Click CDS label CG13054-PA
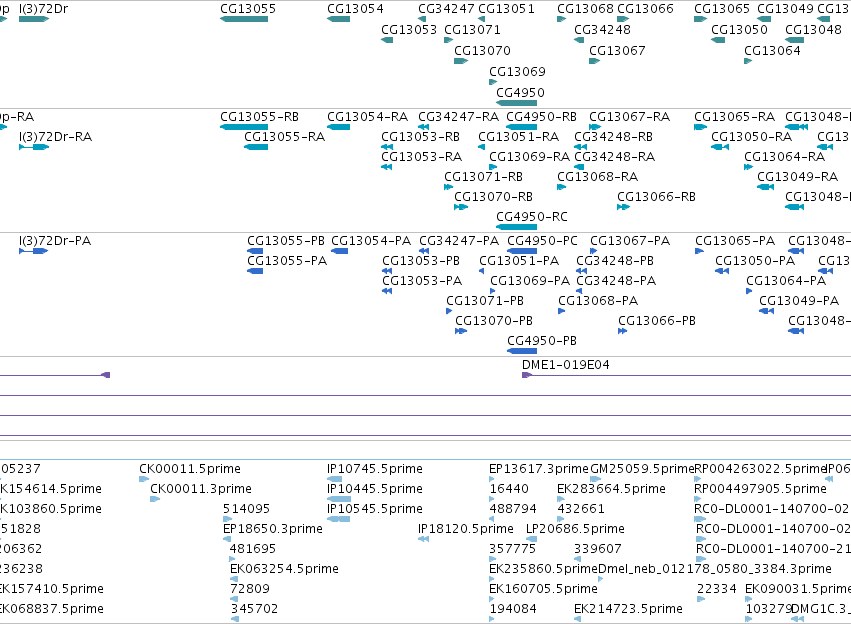 (x=371, y=241)
